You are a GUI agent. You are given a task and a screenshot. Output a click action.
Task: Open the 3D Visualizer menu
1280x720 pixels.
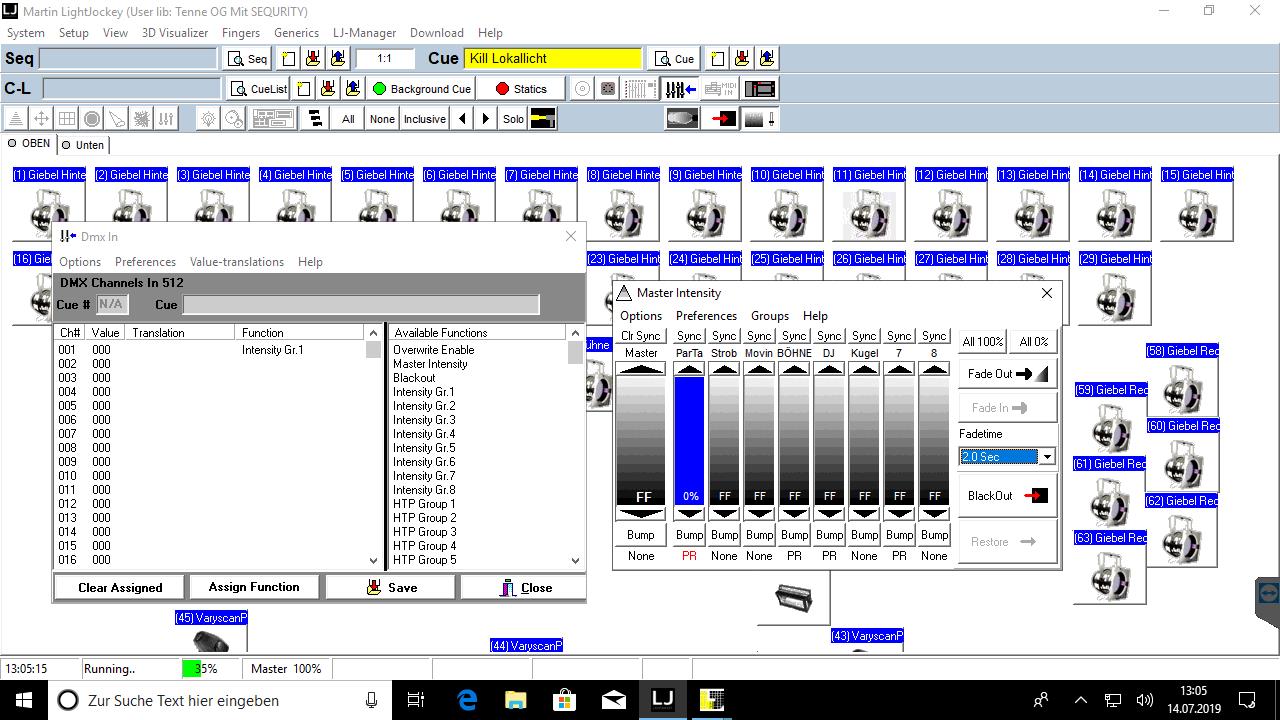click(175, 33)
